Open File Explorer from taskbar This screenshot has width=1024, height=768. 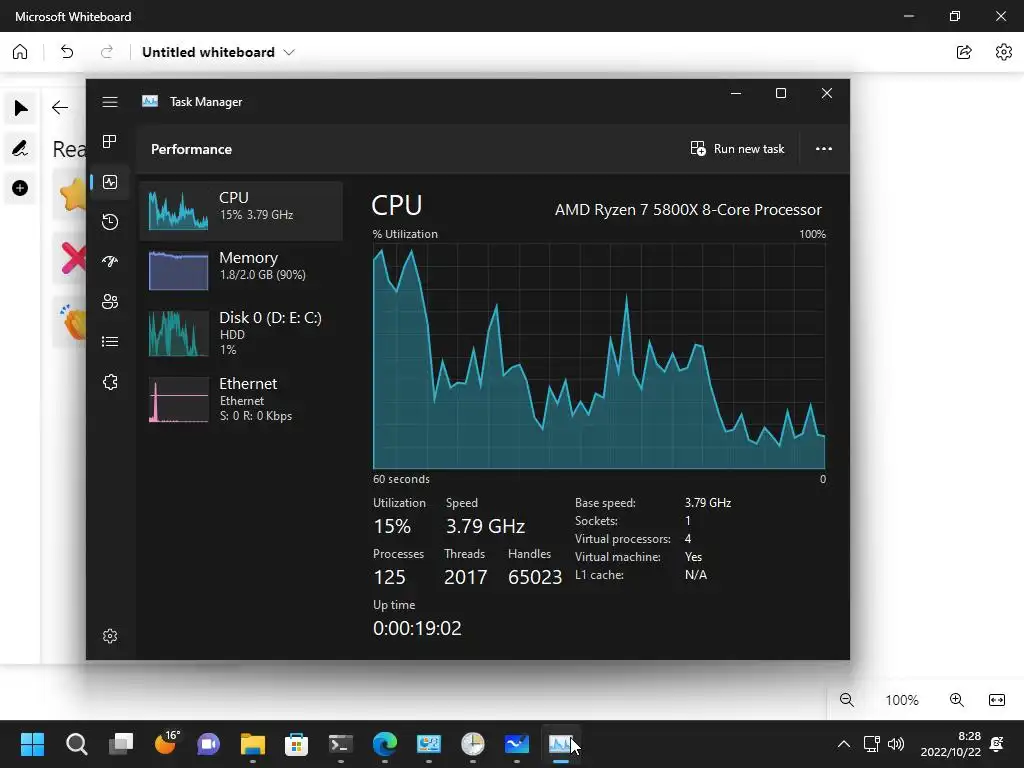click(x=253, y=744)
